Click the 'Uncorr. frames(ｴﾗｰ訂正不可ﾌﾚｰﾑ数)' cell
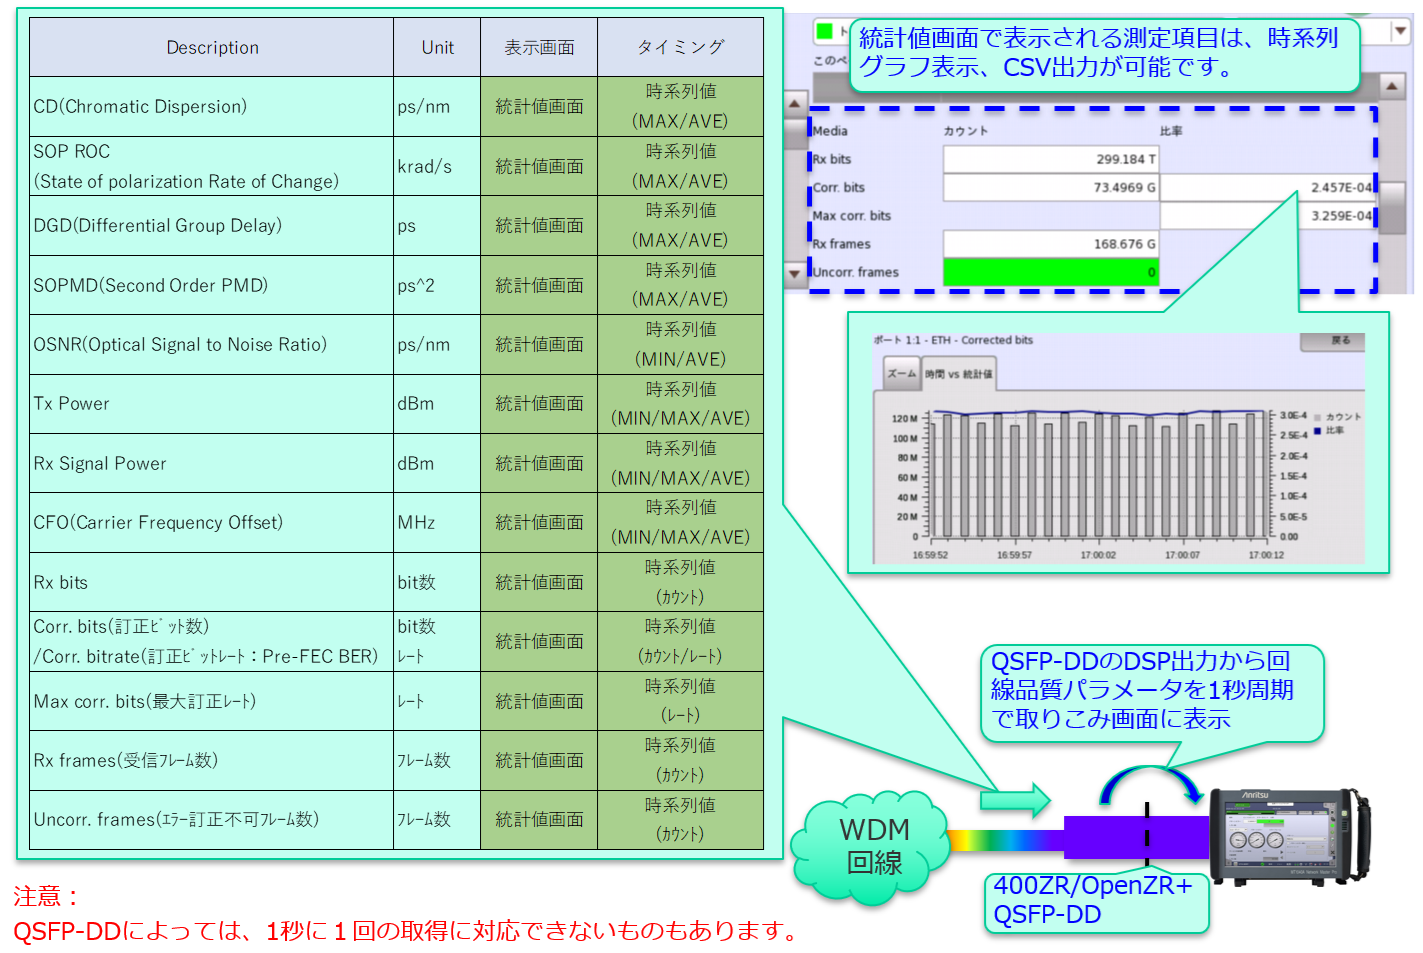This screenshot has height=953, width=1423. pyautogui.click(x=212, y=819)
